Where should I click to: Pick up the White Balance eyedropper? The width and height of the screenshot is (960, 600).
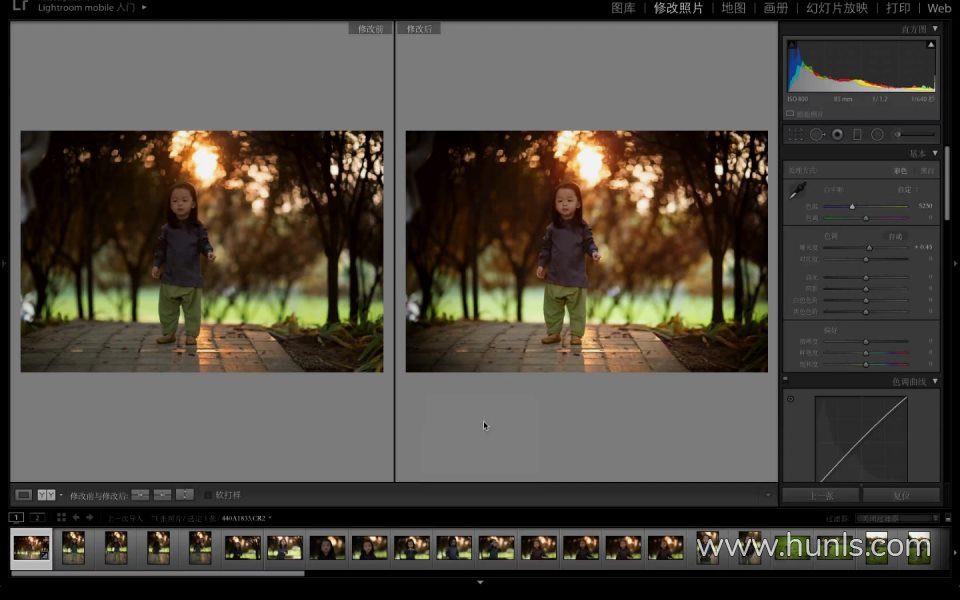pos(798,190)
